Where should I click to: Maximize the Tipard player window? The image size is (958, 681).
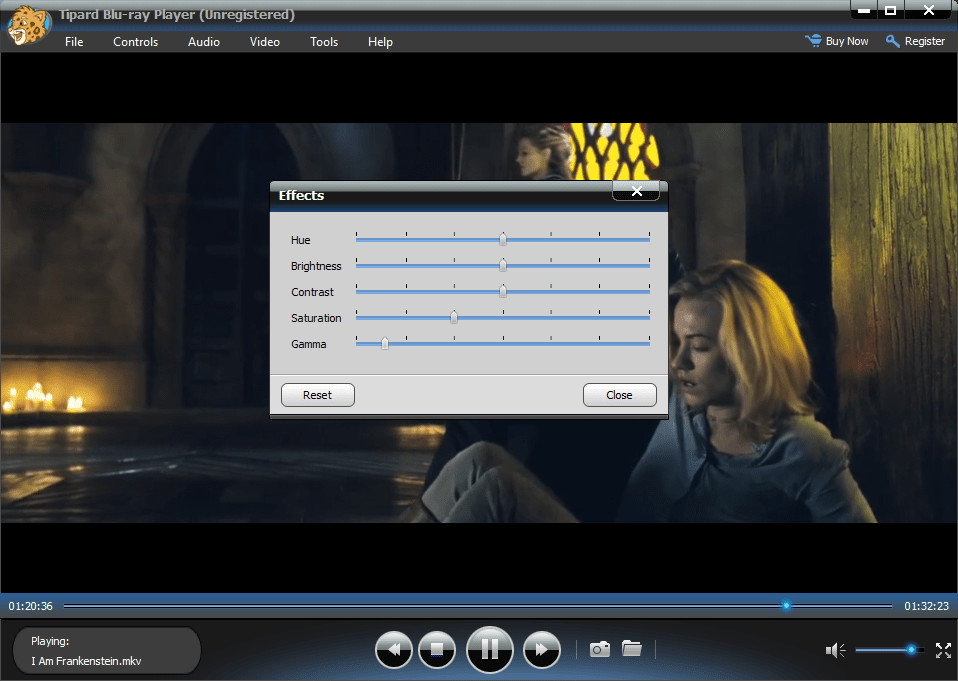(891, 10)
